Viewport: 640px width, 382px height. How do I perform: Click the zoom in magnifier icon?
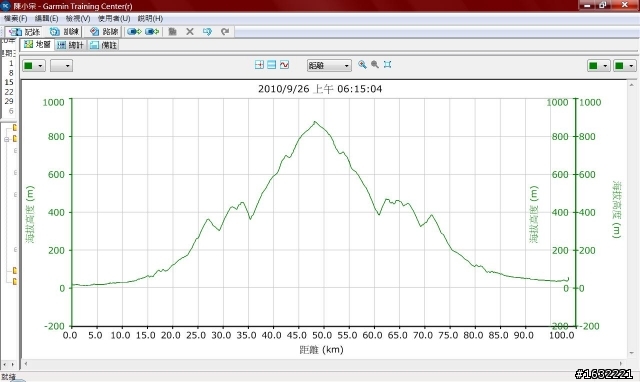point(362,64)
